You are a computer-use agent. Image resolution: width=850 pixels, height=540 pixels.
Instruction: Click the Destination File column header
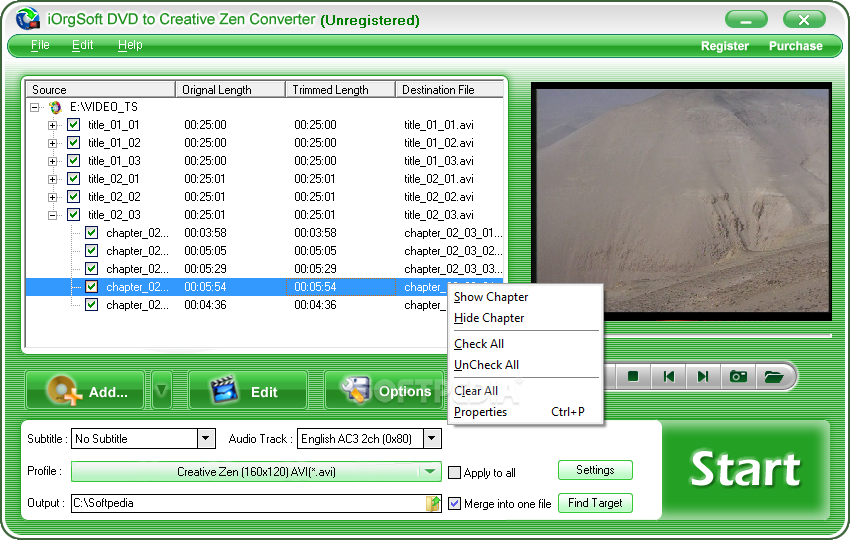[x=450, y=89]
